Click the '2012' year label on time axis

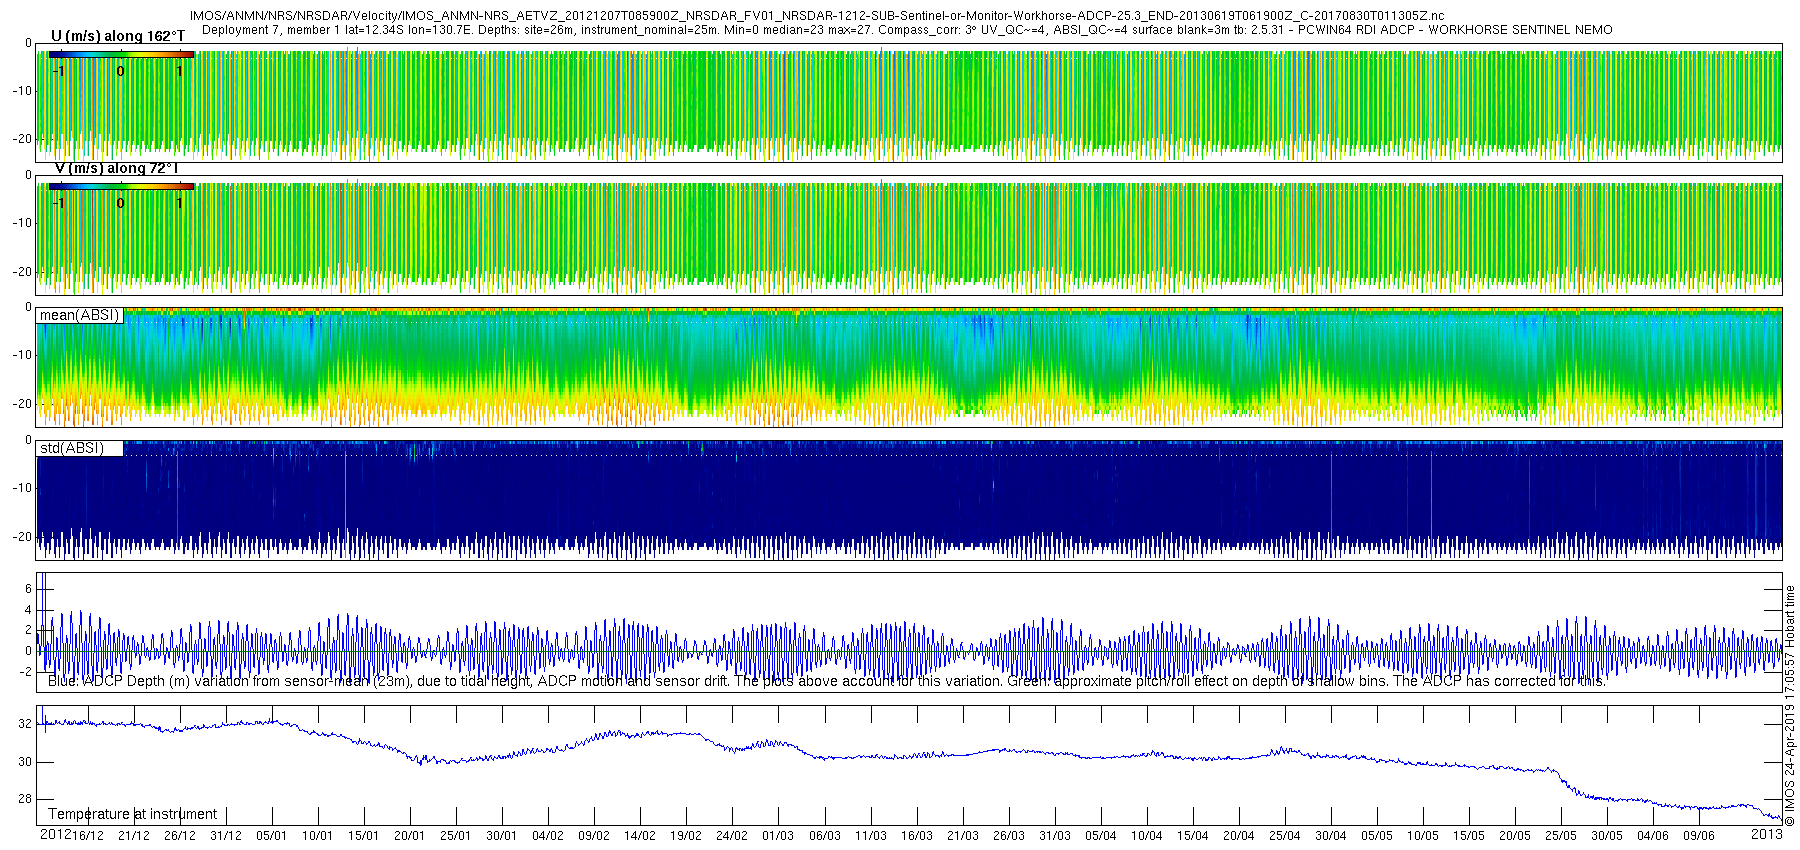tap(55, 835)
